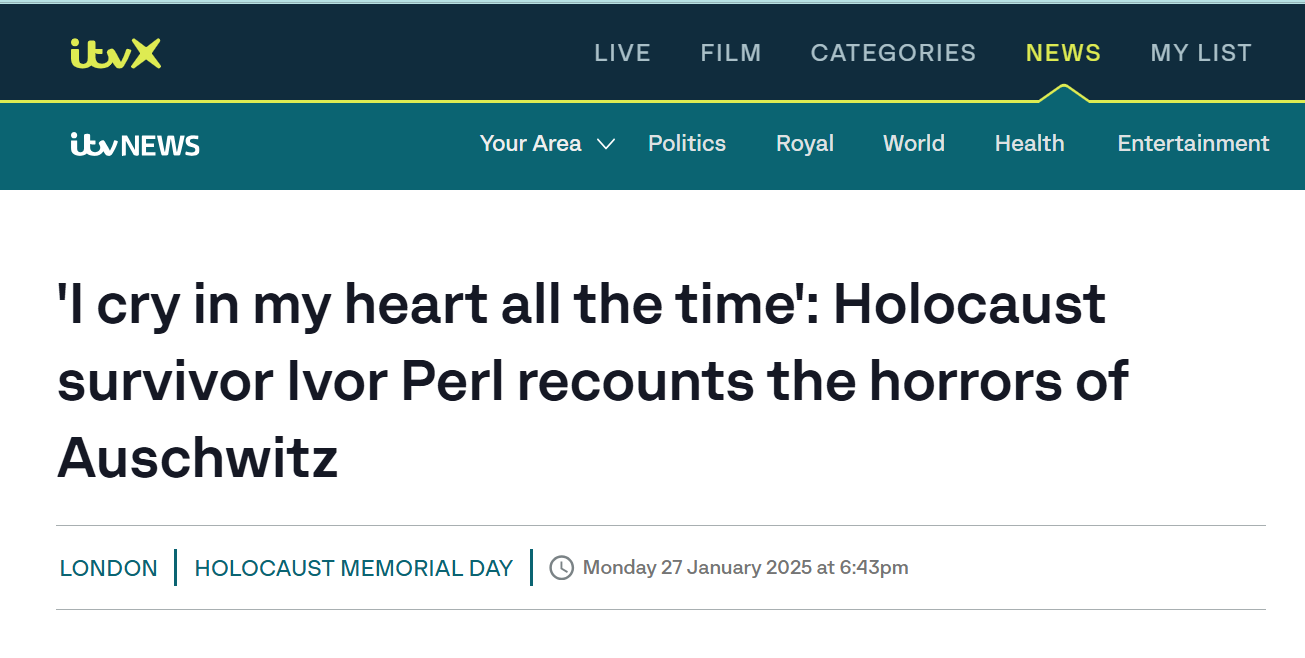Expand the Your Area chevron arrow
This screenshot has width=1305, height=658.
pyautogui.click(x=606, y=144)
